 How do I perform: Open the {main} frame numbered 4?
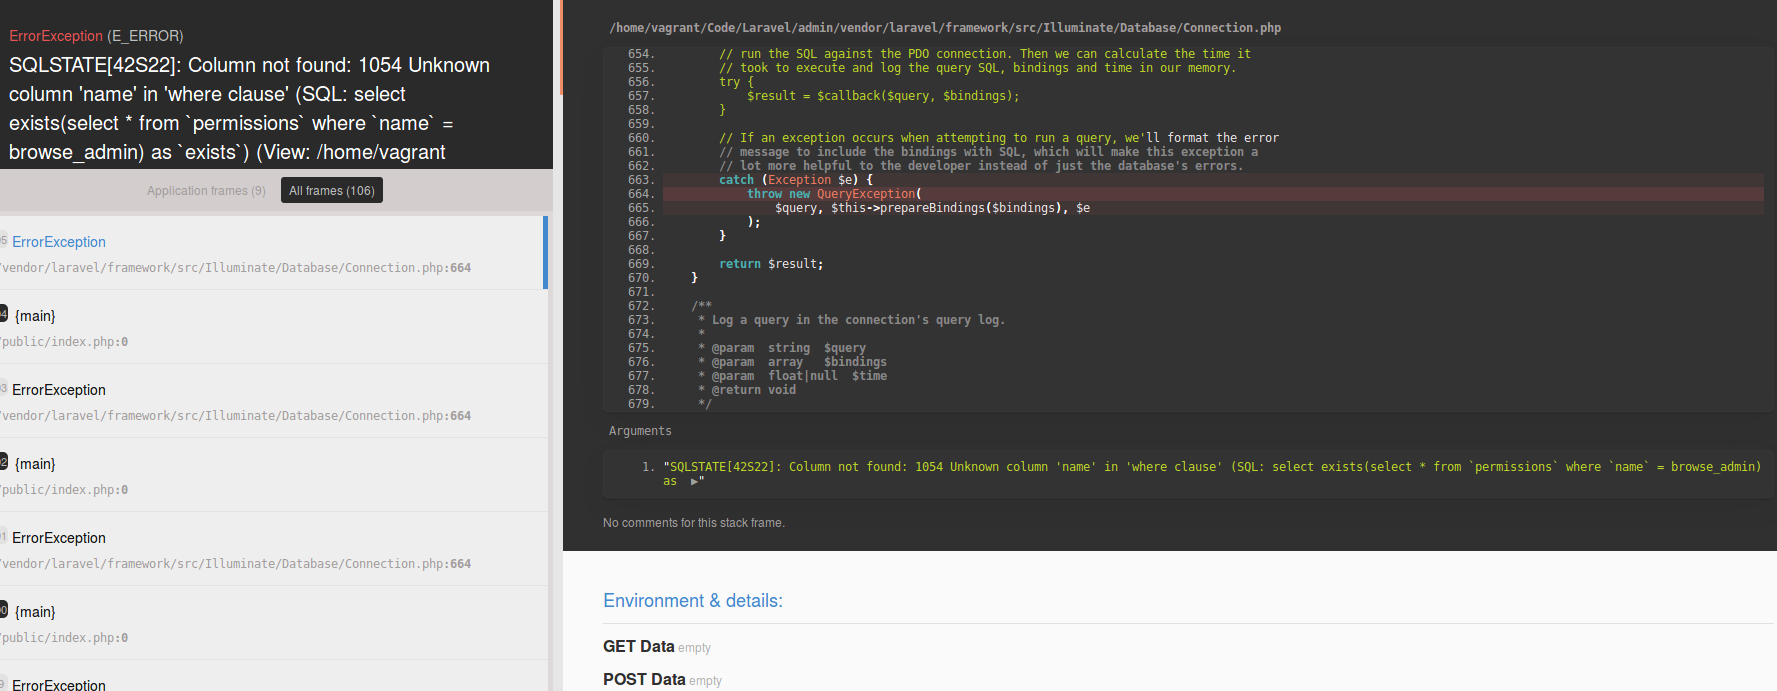pyautogui.click(x=272, y=327)
